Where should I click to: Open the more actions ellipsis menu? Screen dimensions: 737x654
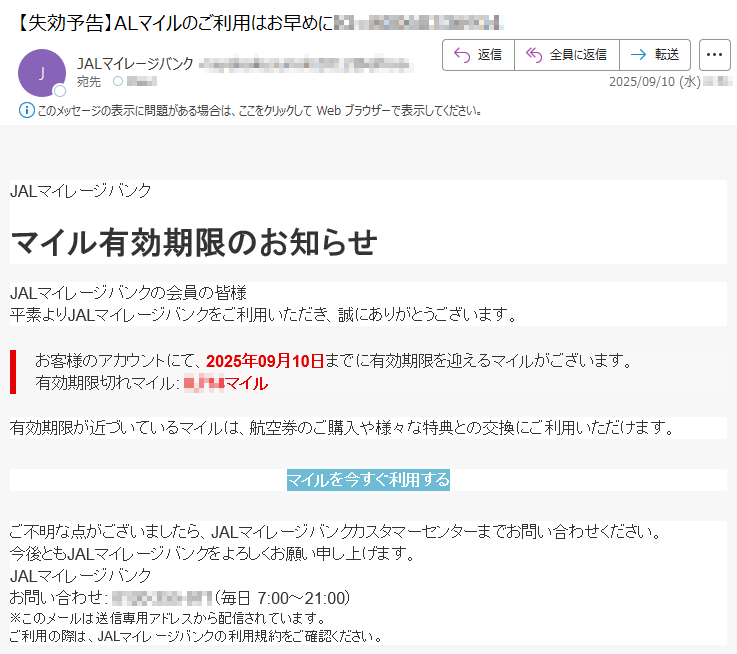click(x=714, y=55)
